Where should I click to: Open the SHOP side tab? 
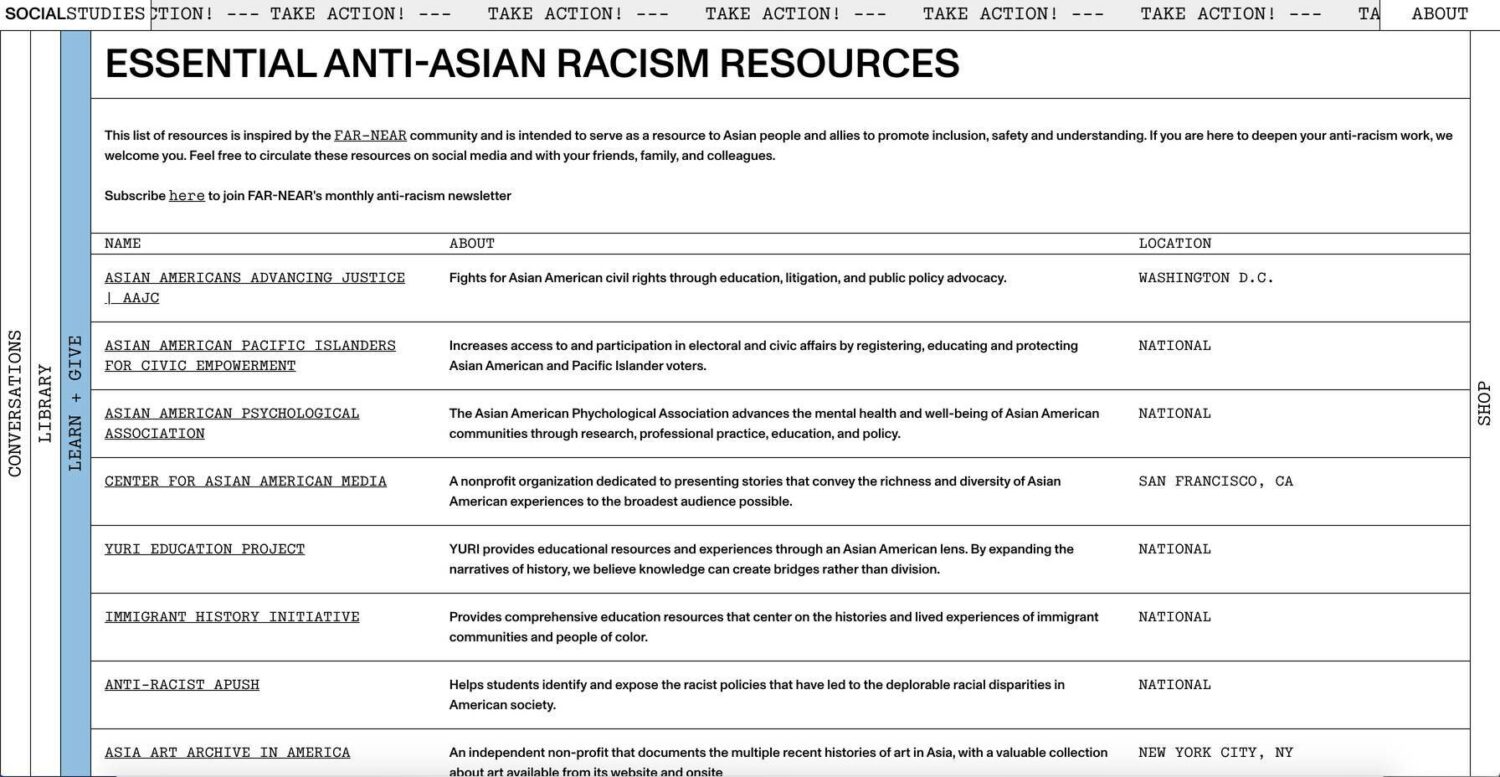tap(1484, 403)
